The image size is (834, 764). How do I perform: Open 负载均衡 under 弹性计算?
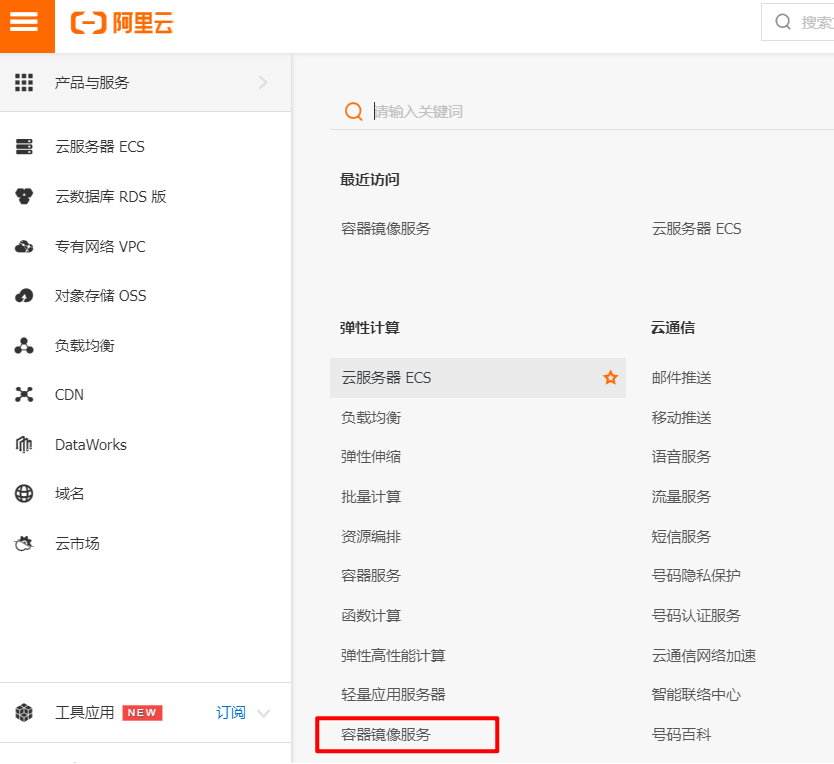[371, 418]
